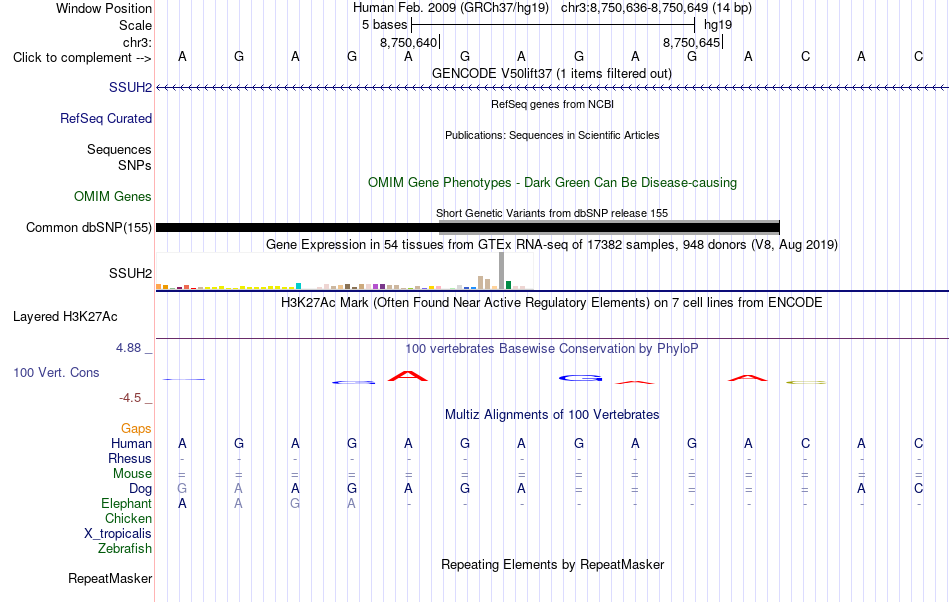Click the tall gray bar in GTEx chart
The image size is (950, 602).
point(501,271)
